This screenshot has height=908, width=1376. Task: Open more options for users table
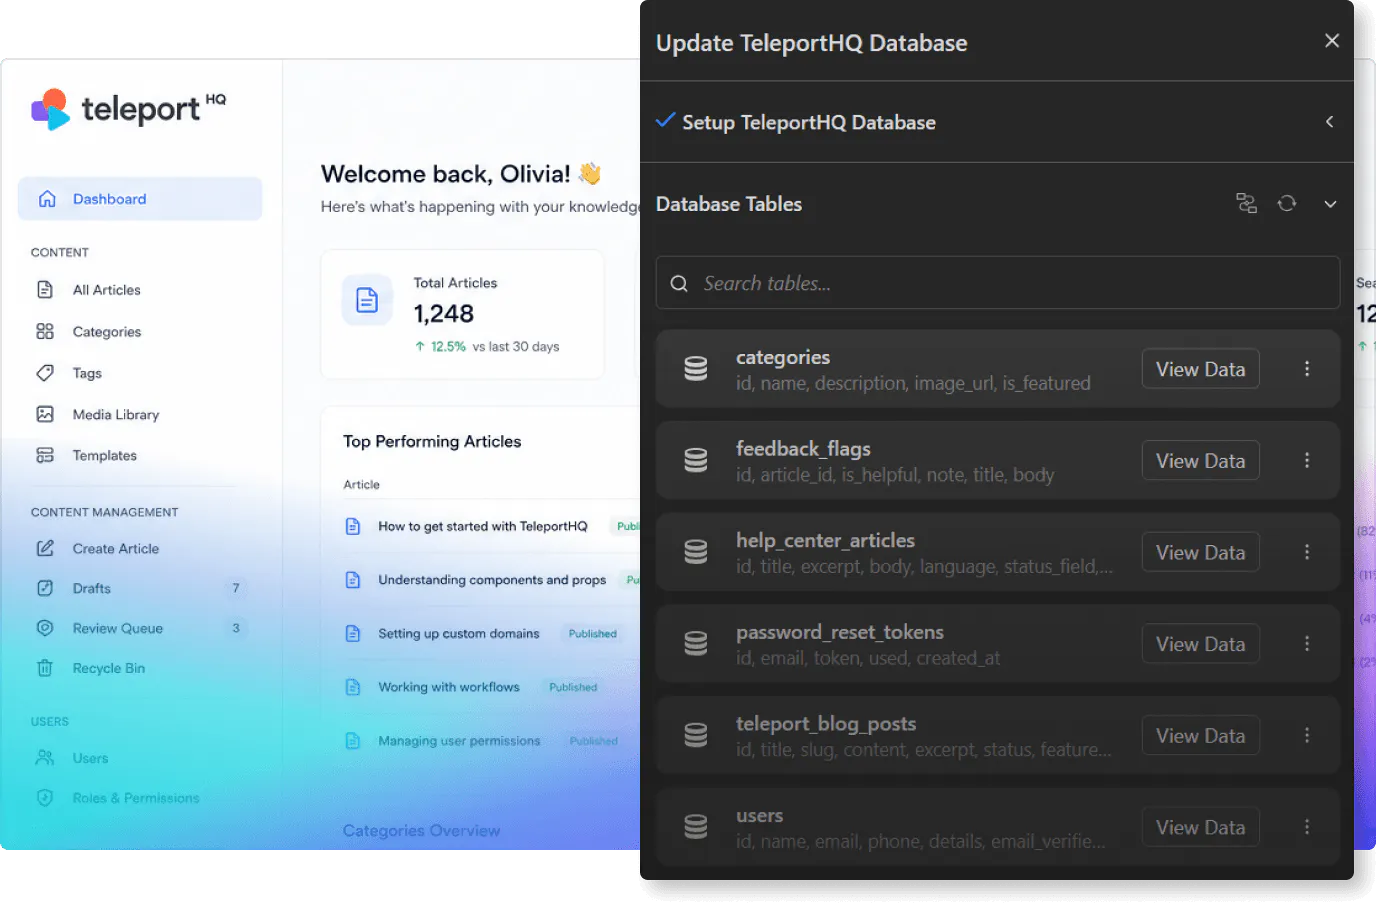pos(1307,828)
